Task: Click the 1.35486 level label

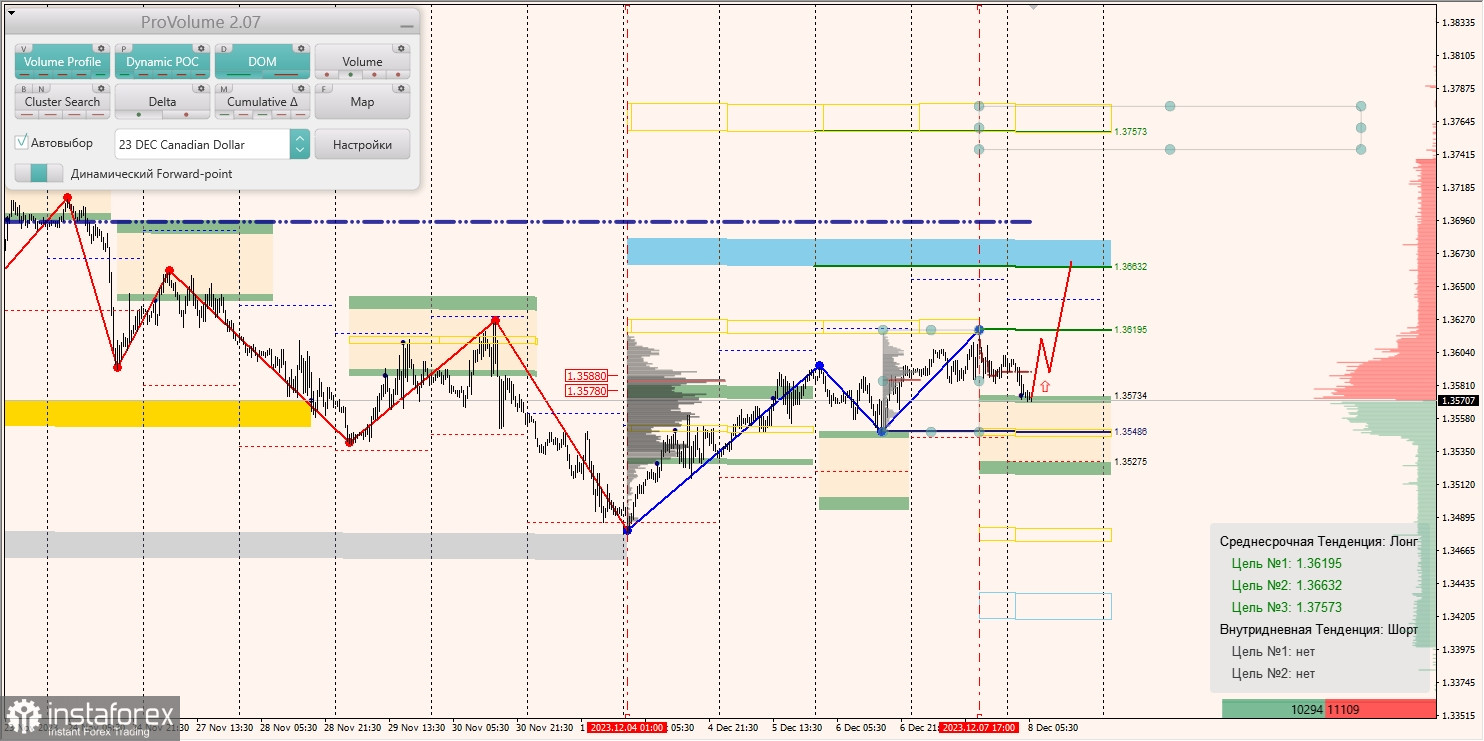Action: click(1131, 432)
